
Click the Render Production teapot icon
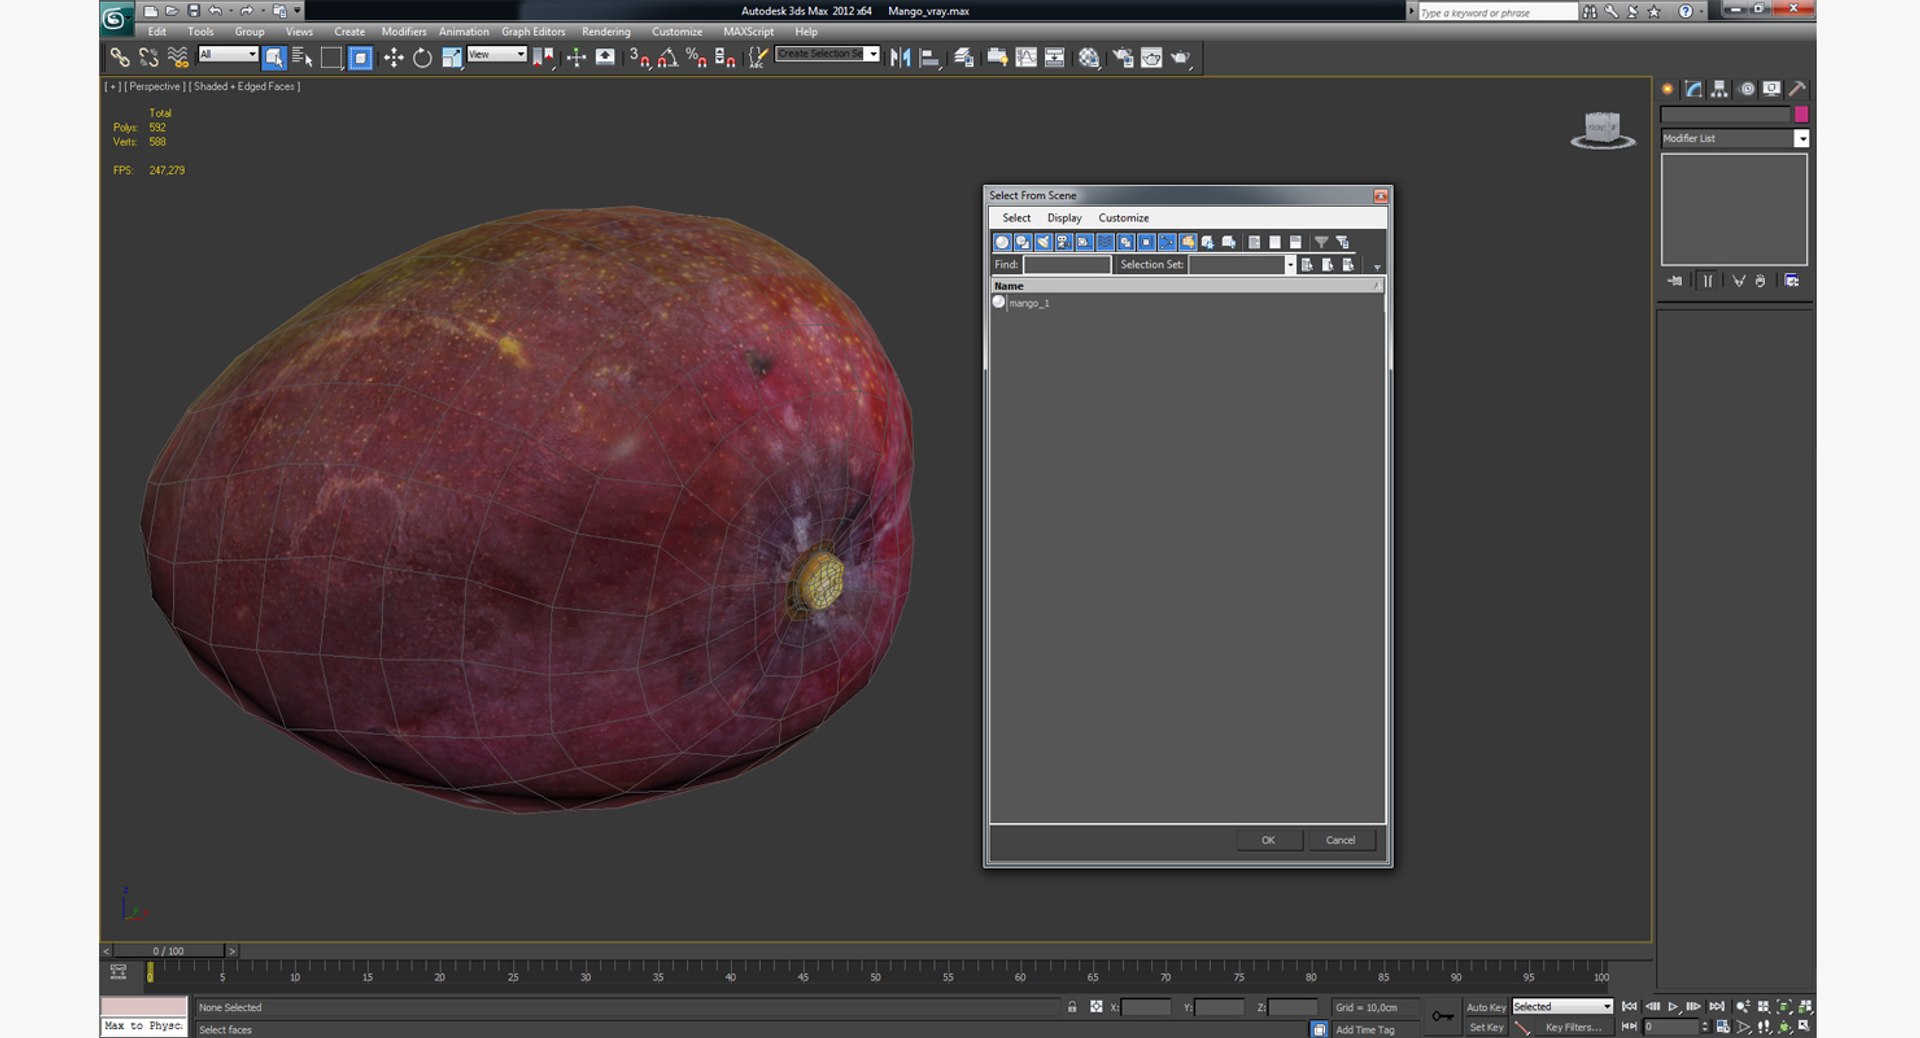1181,58
